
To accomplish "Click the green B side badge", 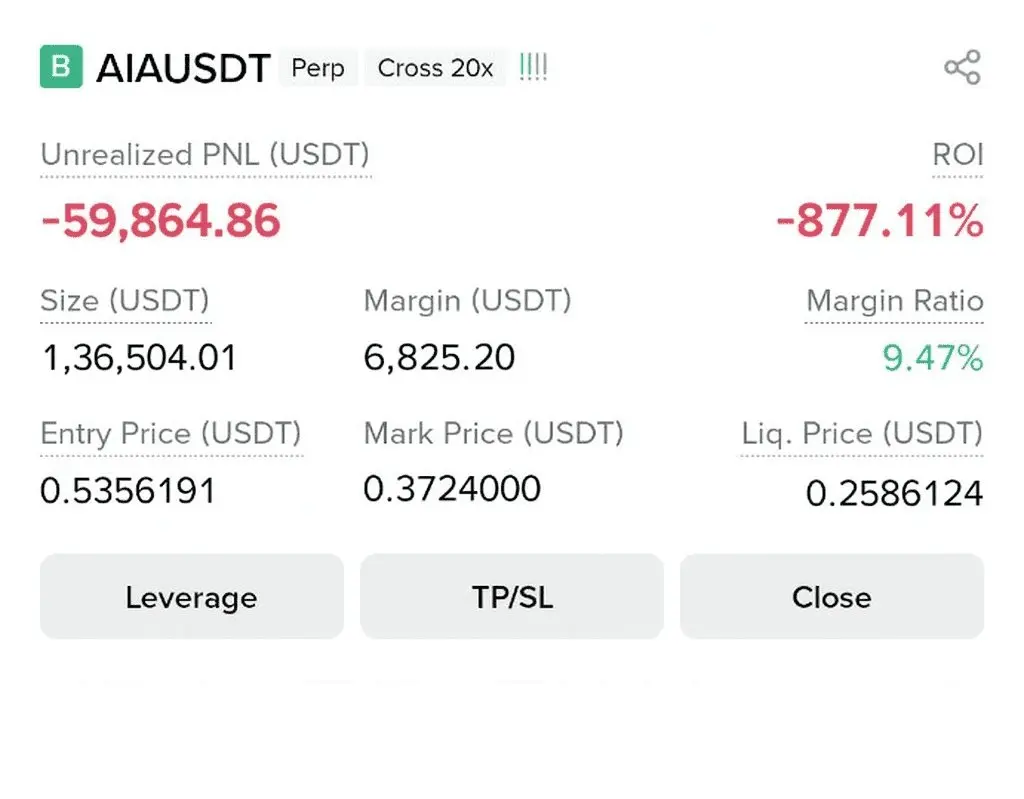I will click(x=61, y=67).
